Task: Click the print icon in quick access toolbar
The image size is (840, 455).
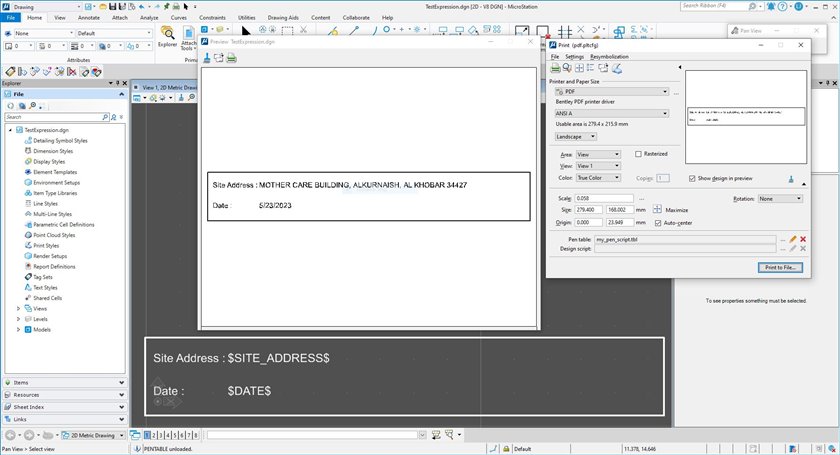Action: (176, 6)
